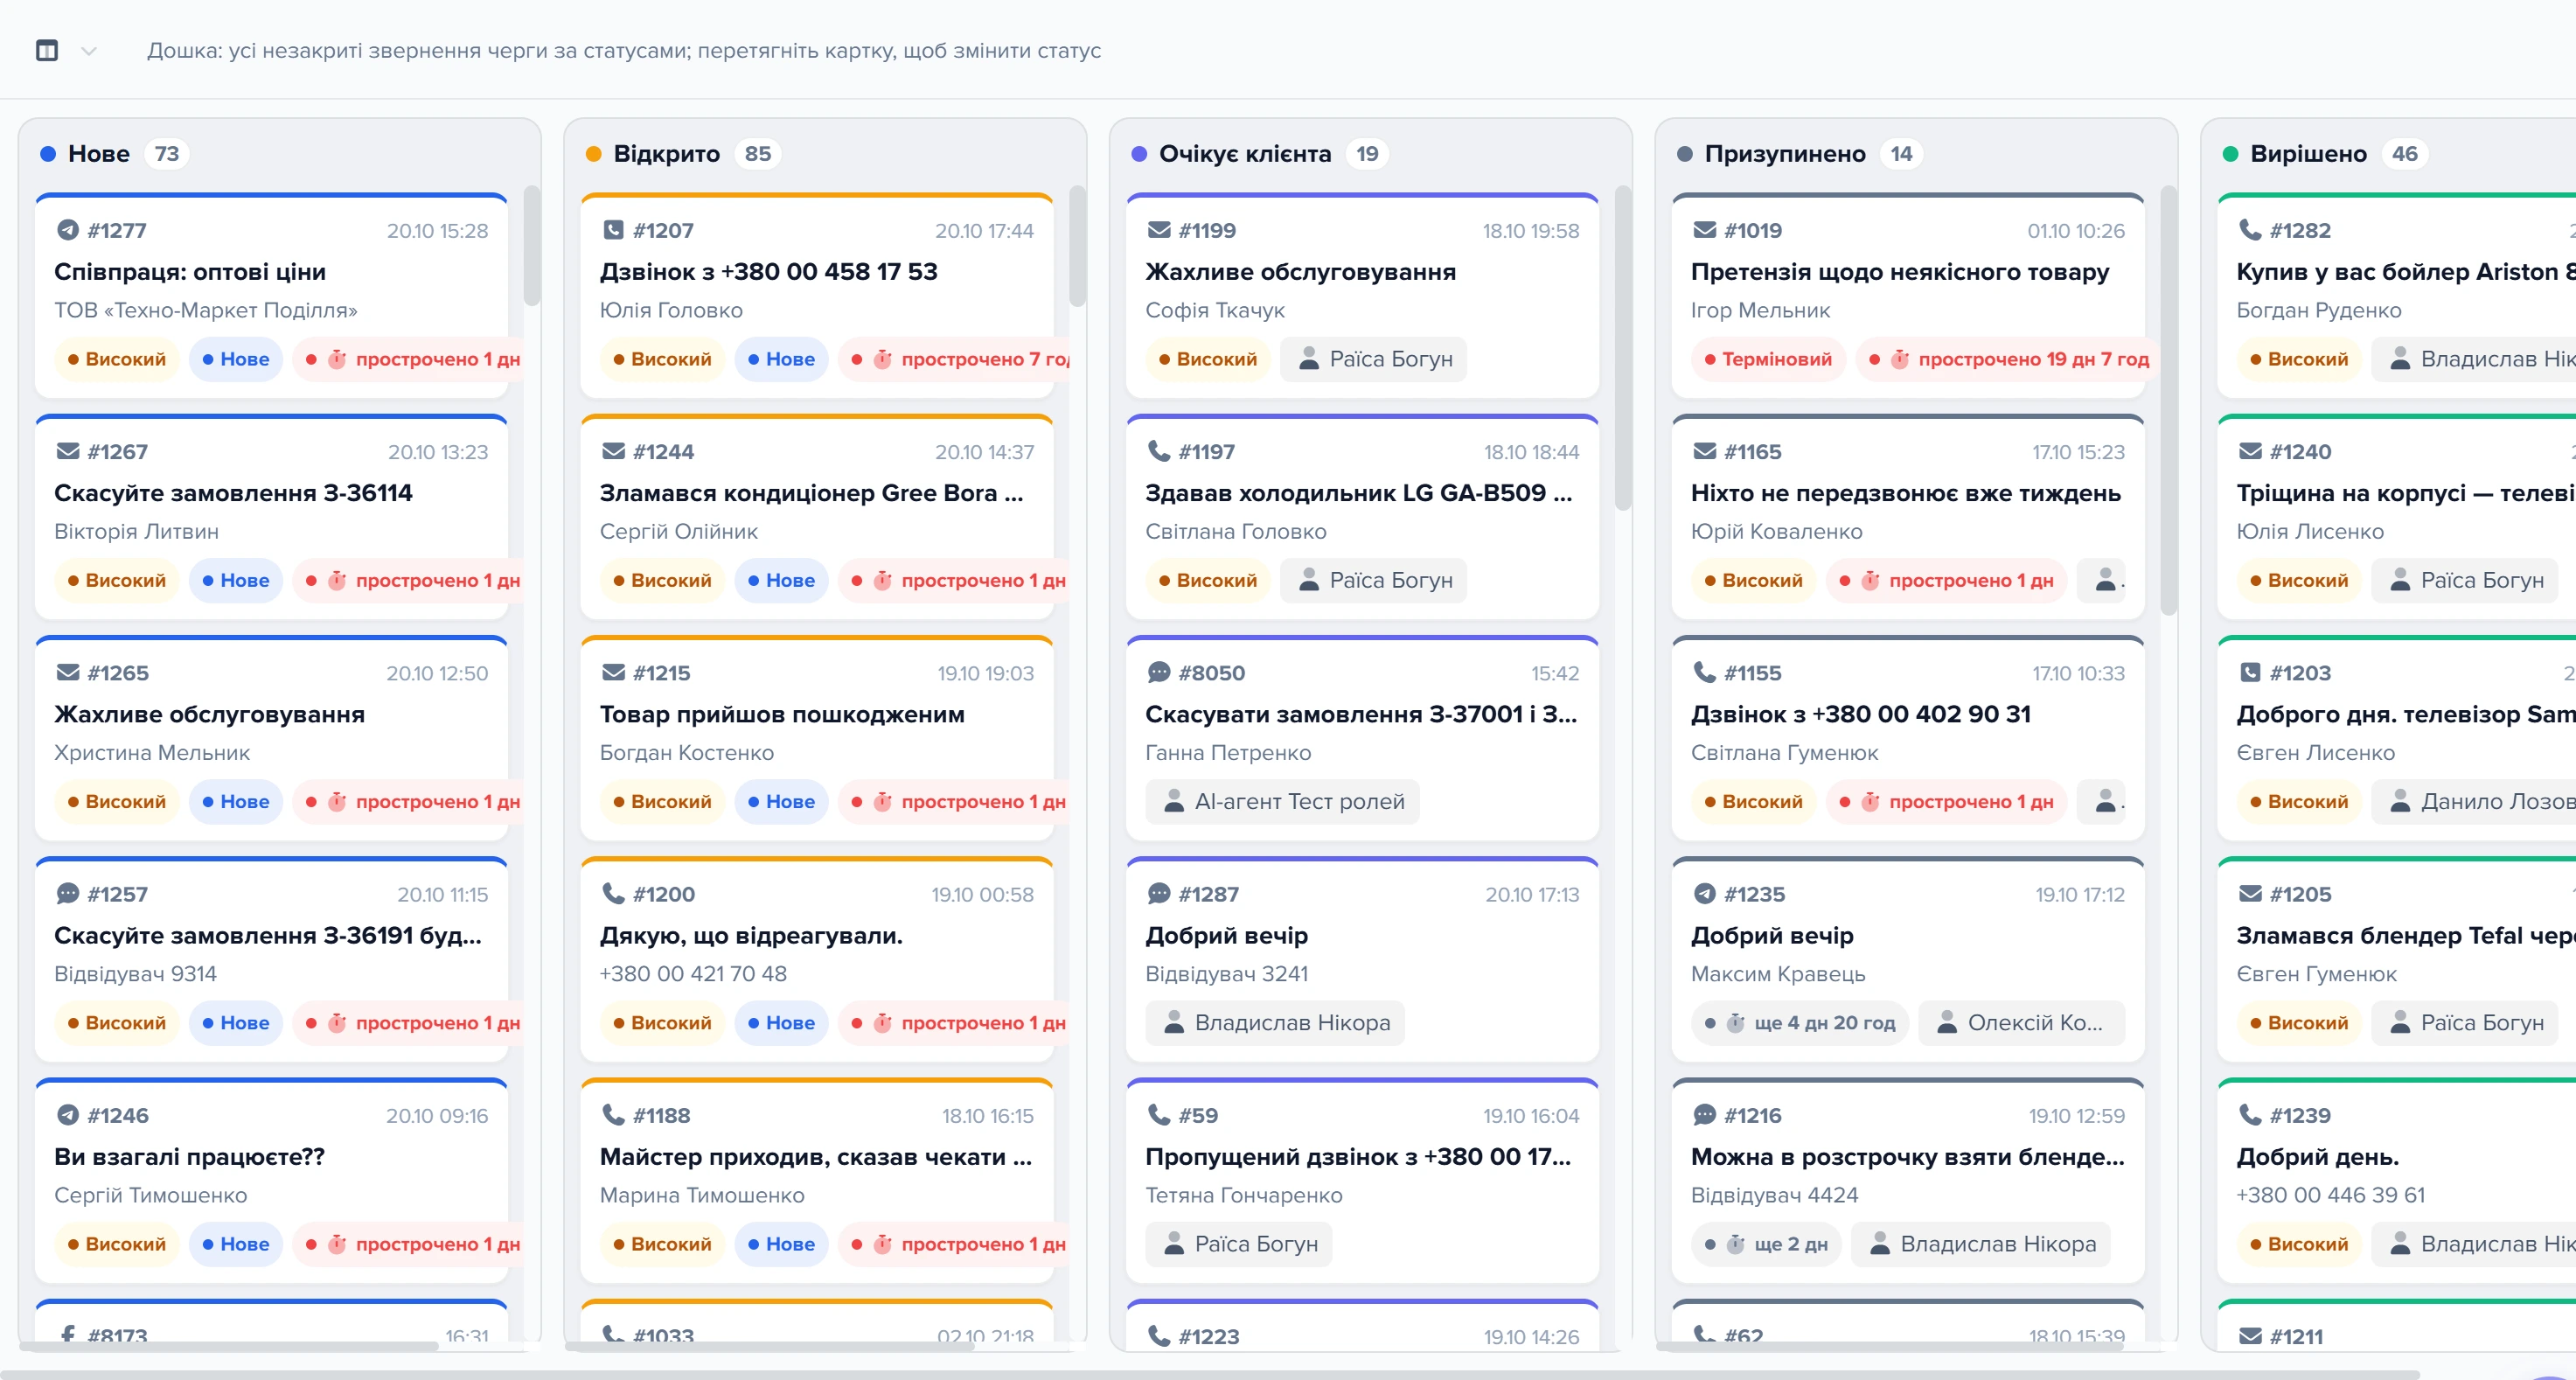The height and width of the screenshot is (1380, 2576).
Task: Click phone call icon on ticket #1207
Action: coord(614,230)
